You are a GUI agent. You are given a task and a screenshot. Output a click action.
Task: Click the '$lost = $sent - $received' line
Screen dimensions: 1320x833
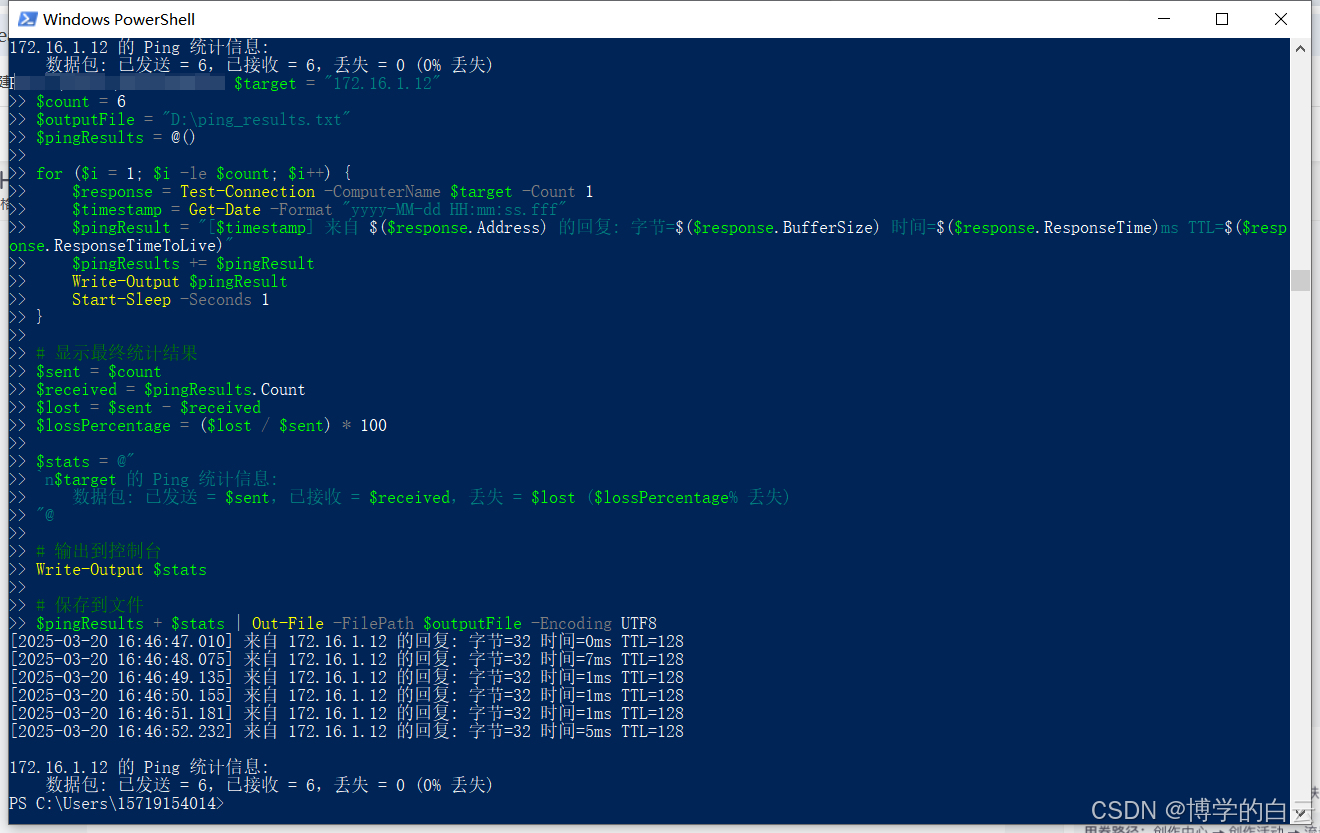148,408
